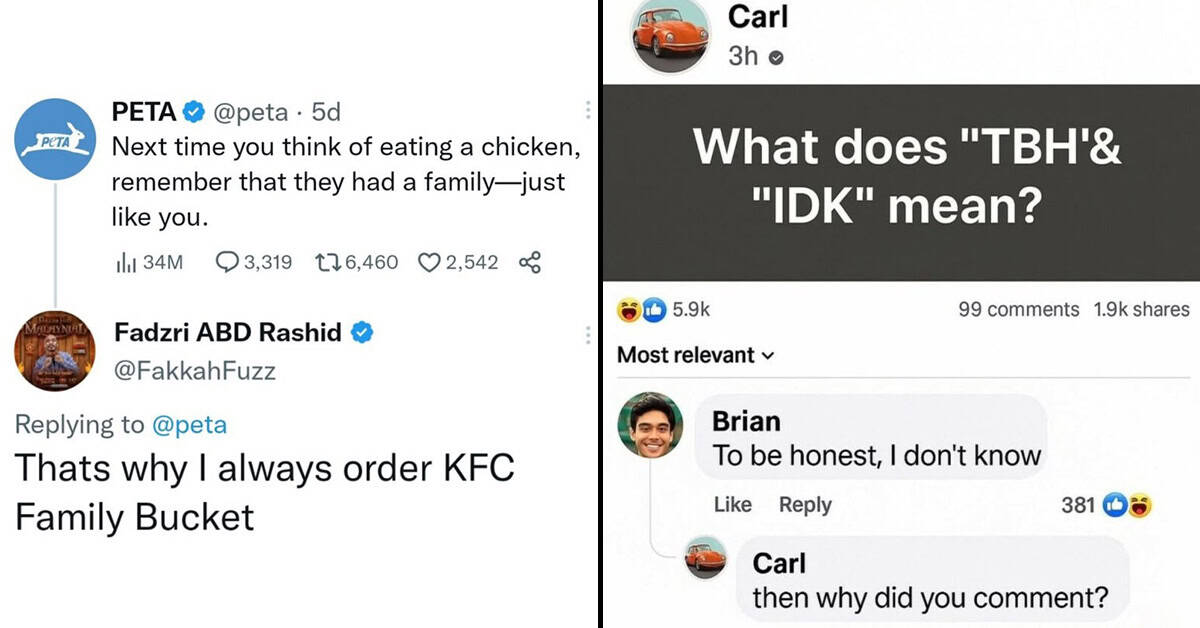
Task: Reply to Brian's comment
Action: pyautogui.click(x=805, y=505)
